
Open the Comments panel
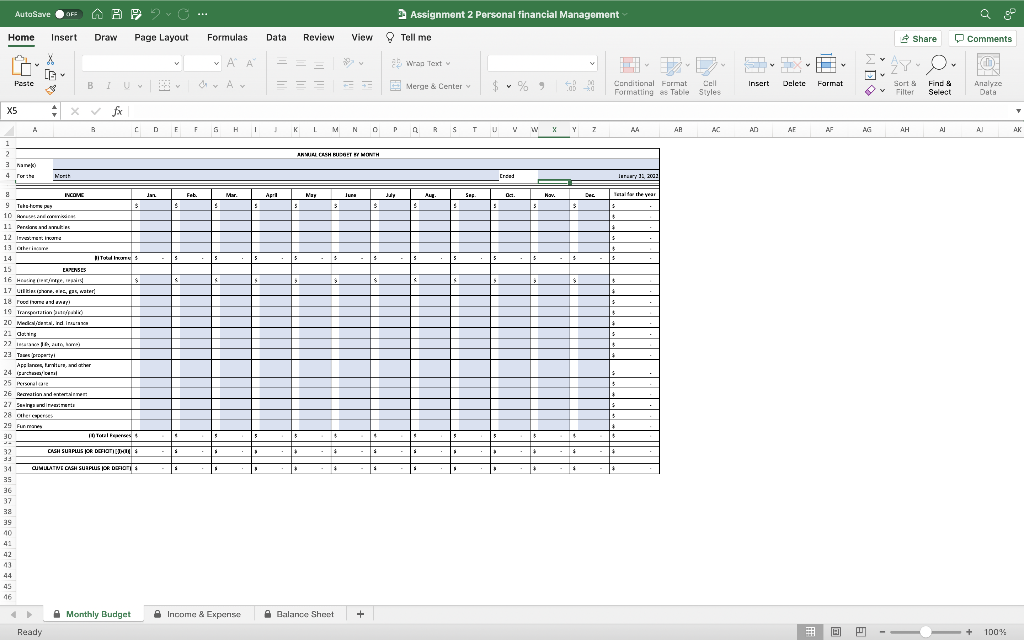tap(982, 38)
